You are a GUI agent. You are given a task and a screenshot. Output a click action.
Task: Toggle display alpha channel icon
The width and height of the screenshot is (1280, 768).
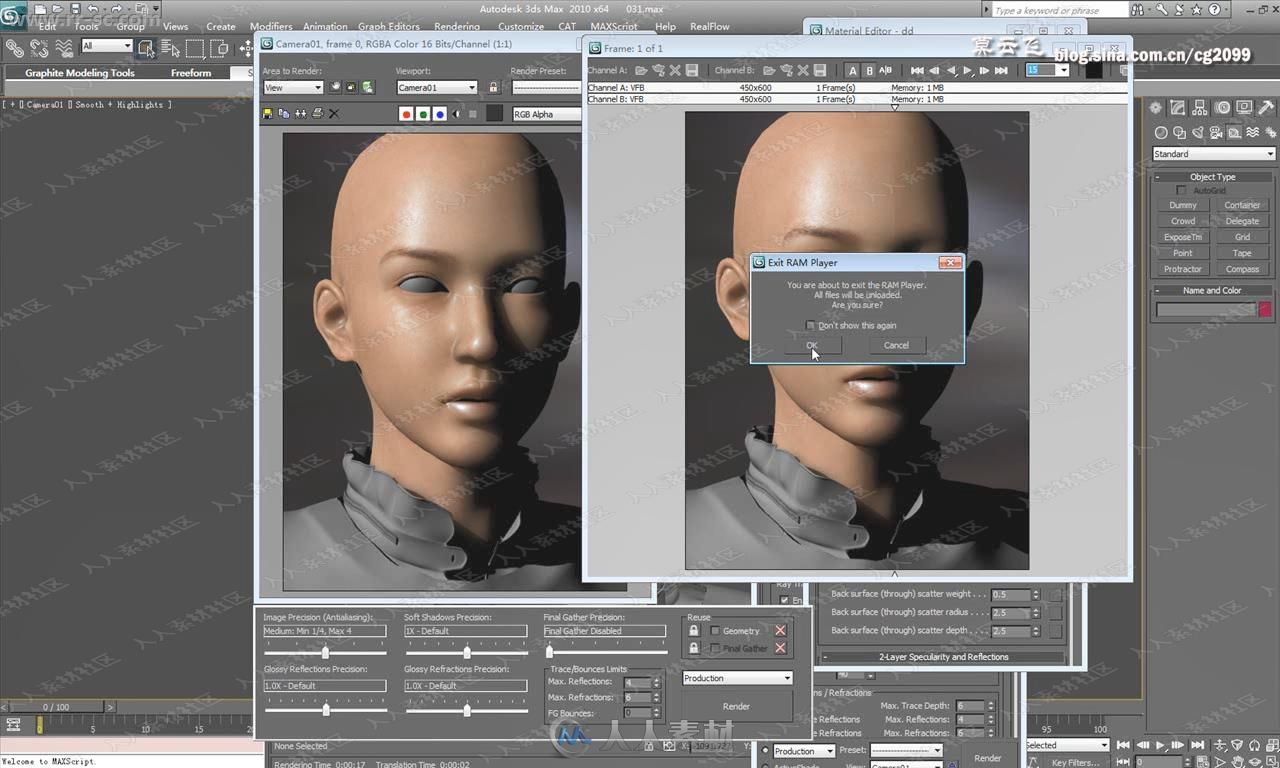(x=457, y=114)
